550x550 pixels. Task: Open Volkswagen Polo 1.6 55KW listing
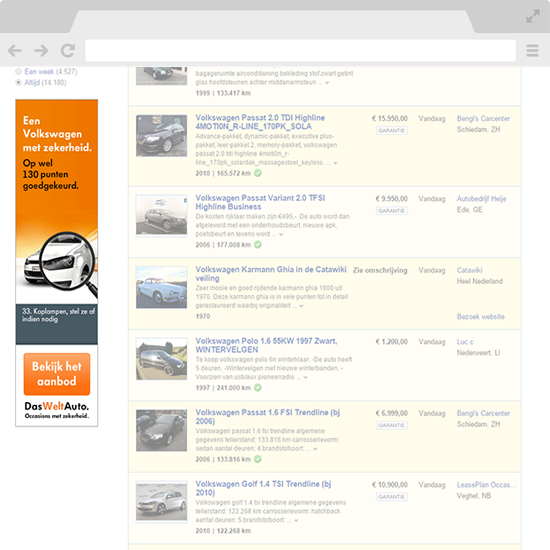pos(266,345)
